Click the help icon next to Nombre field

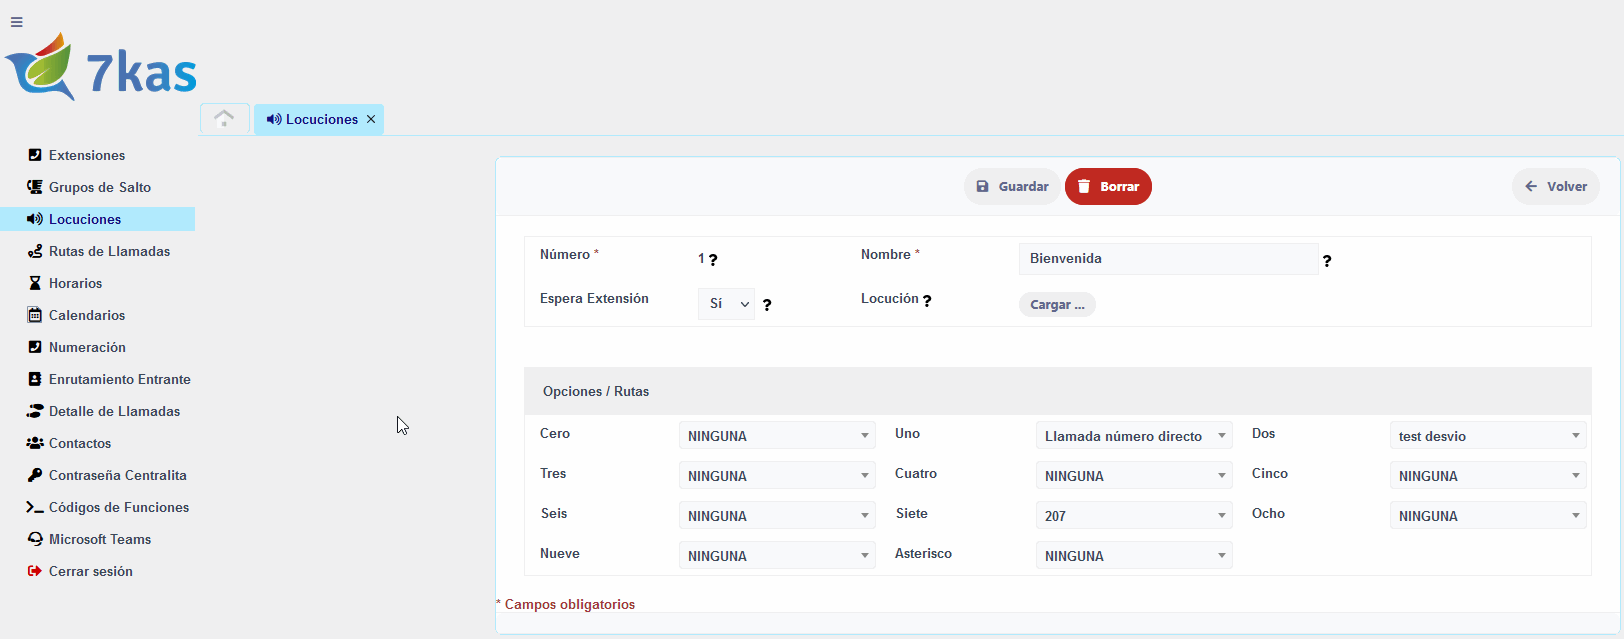1327,261
